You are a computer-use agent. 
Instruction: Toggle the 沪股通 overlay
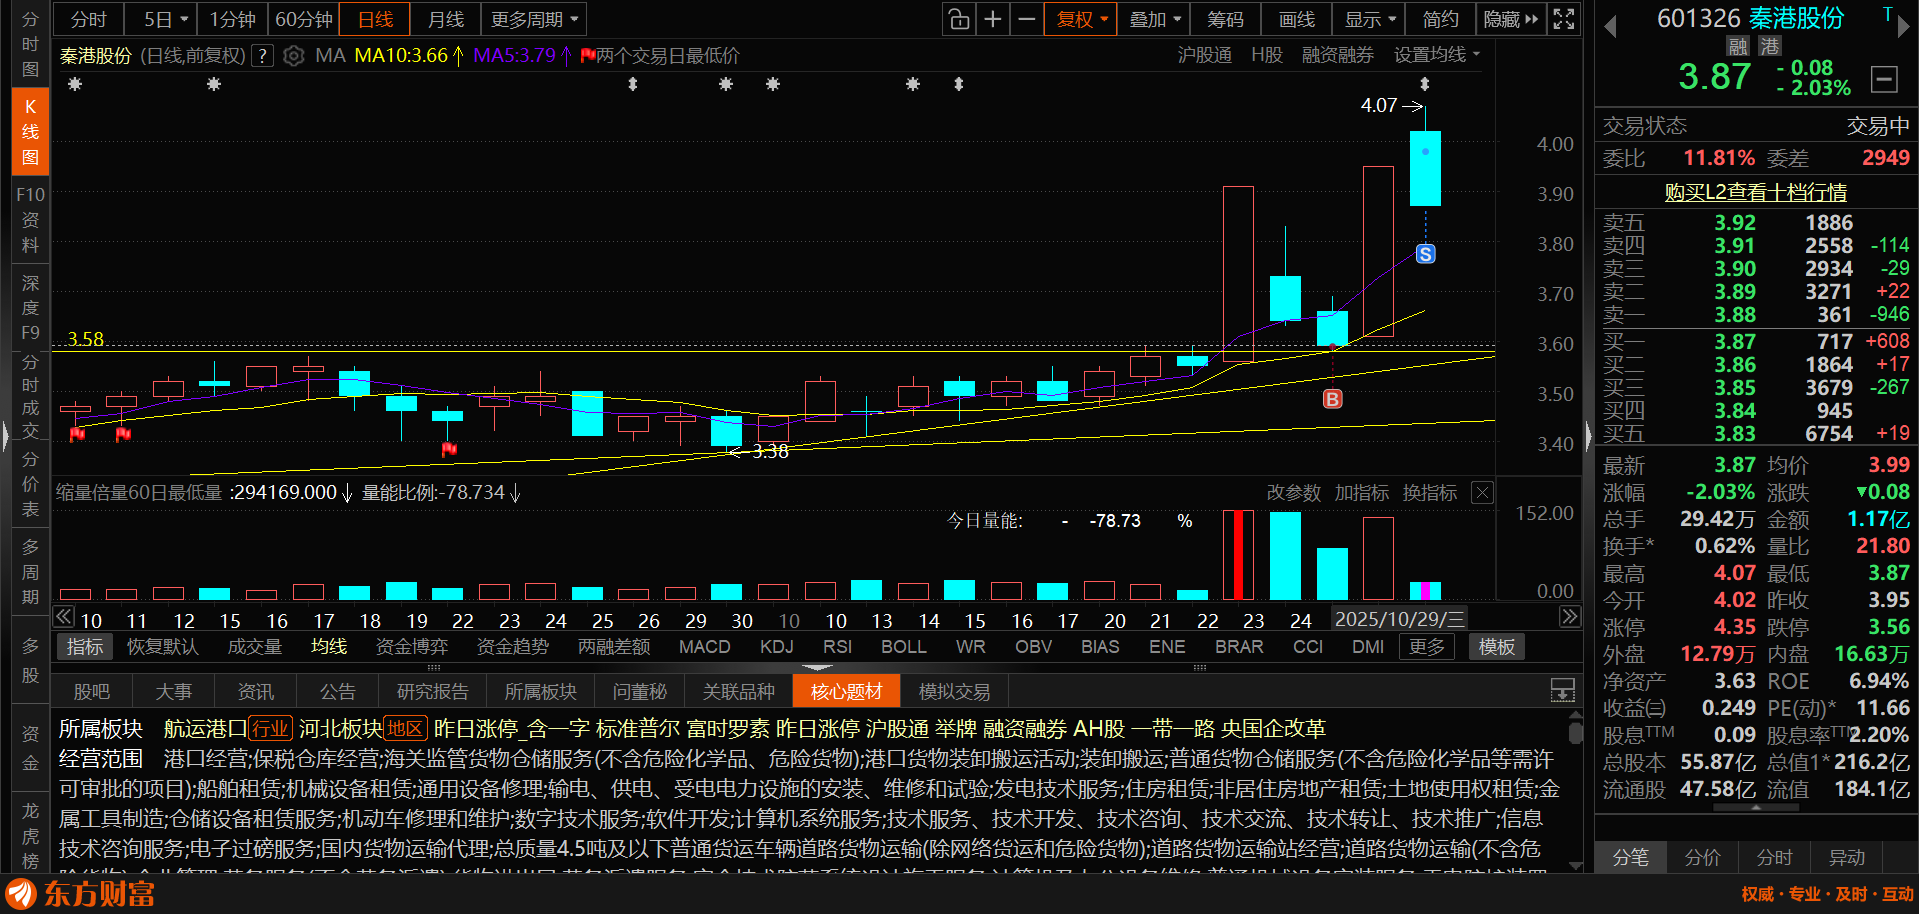point(1204,56)
